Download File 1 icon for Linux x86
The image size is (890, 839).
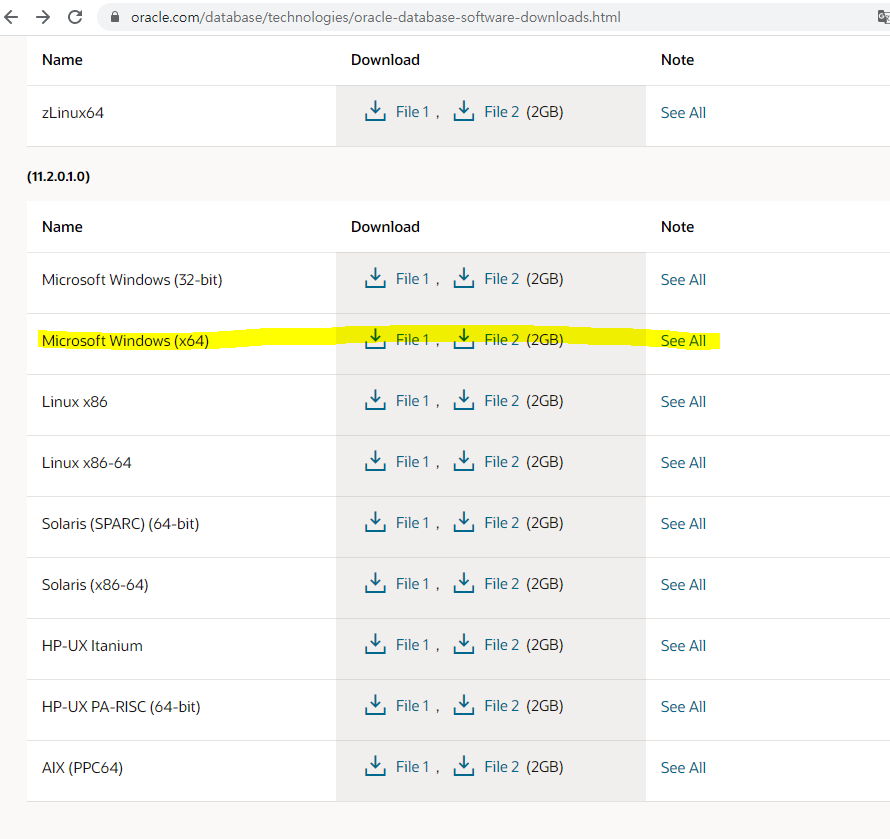375,400
